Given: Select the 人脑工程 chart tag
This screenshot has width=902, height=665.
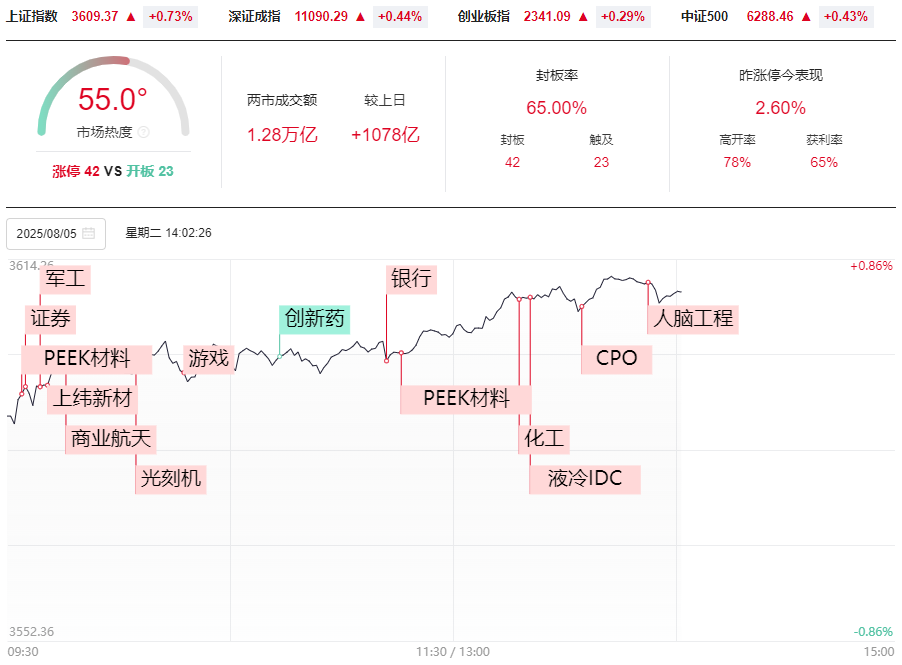Looking at the screenshot, I should [692, 319].
